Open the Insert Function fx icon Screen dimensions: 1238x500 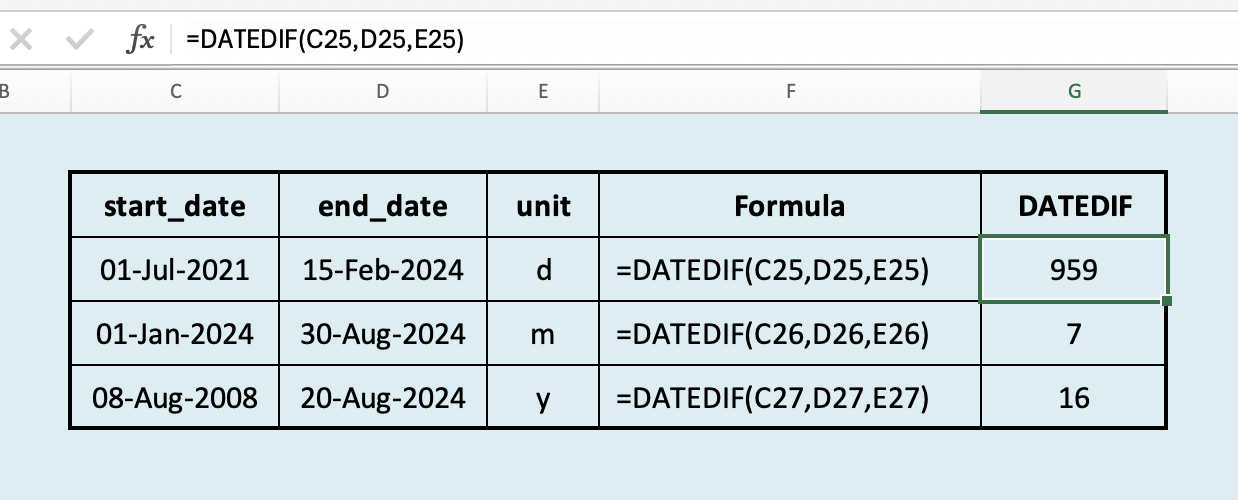(x=140, y=40)
